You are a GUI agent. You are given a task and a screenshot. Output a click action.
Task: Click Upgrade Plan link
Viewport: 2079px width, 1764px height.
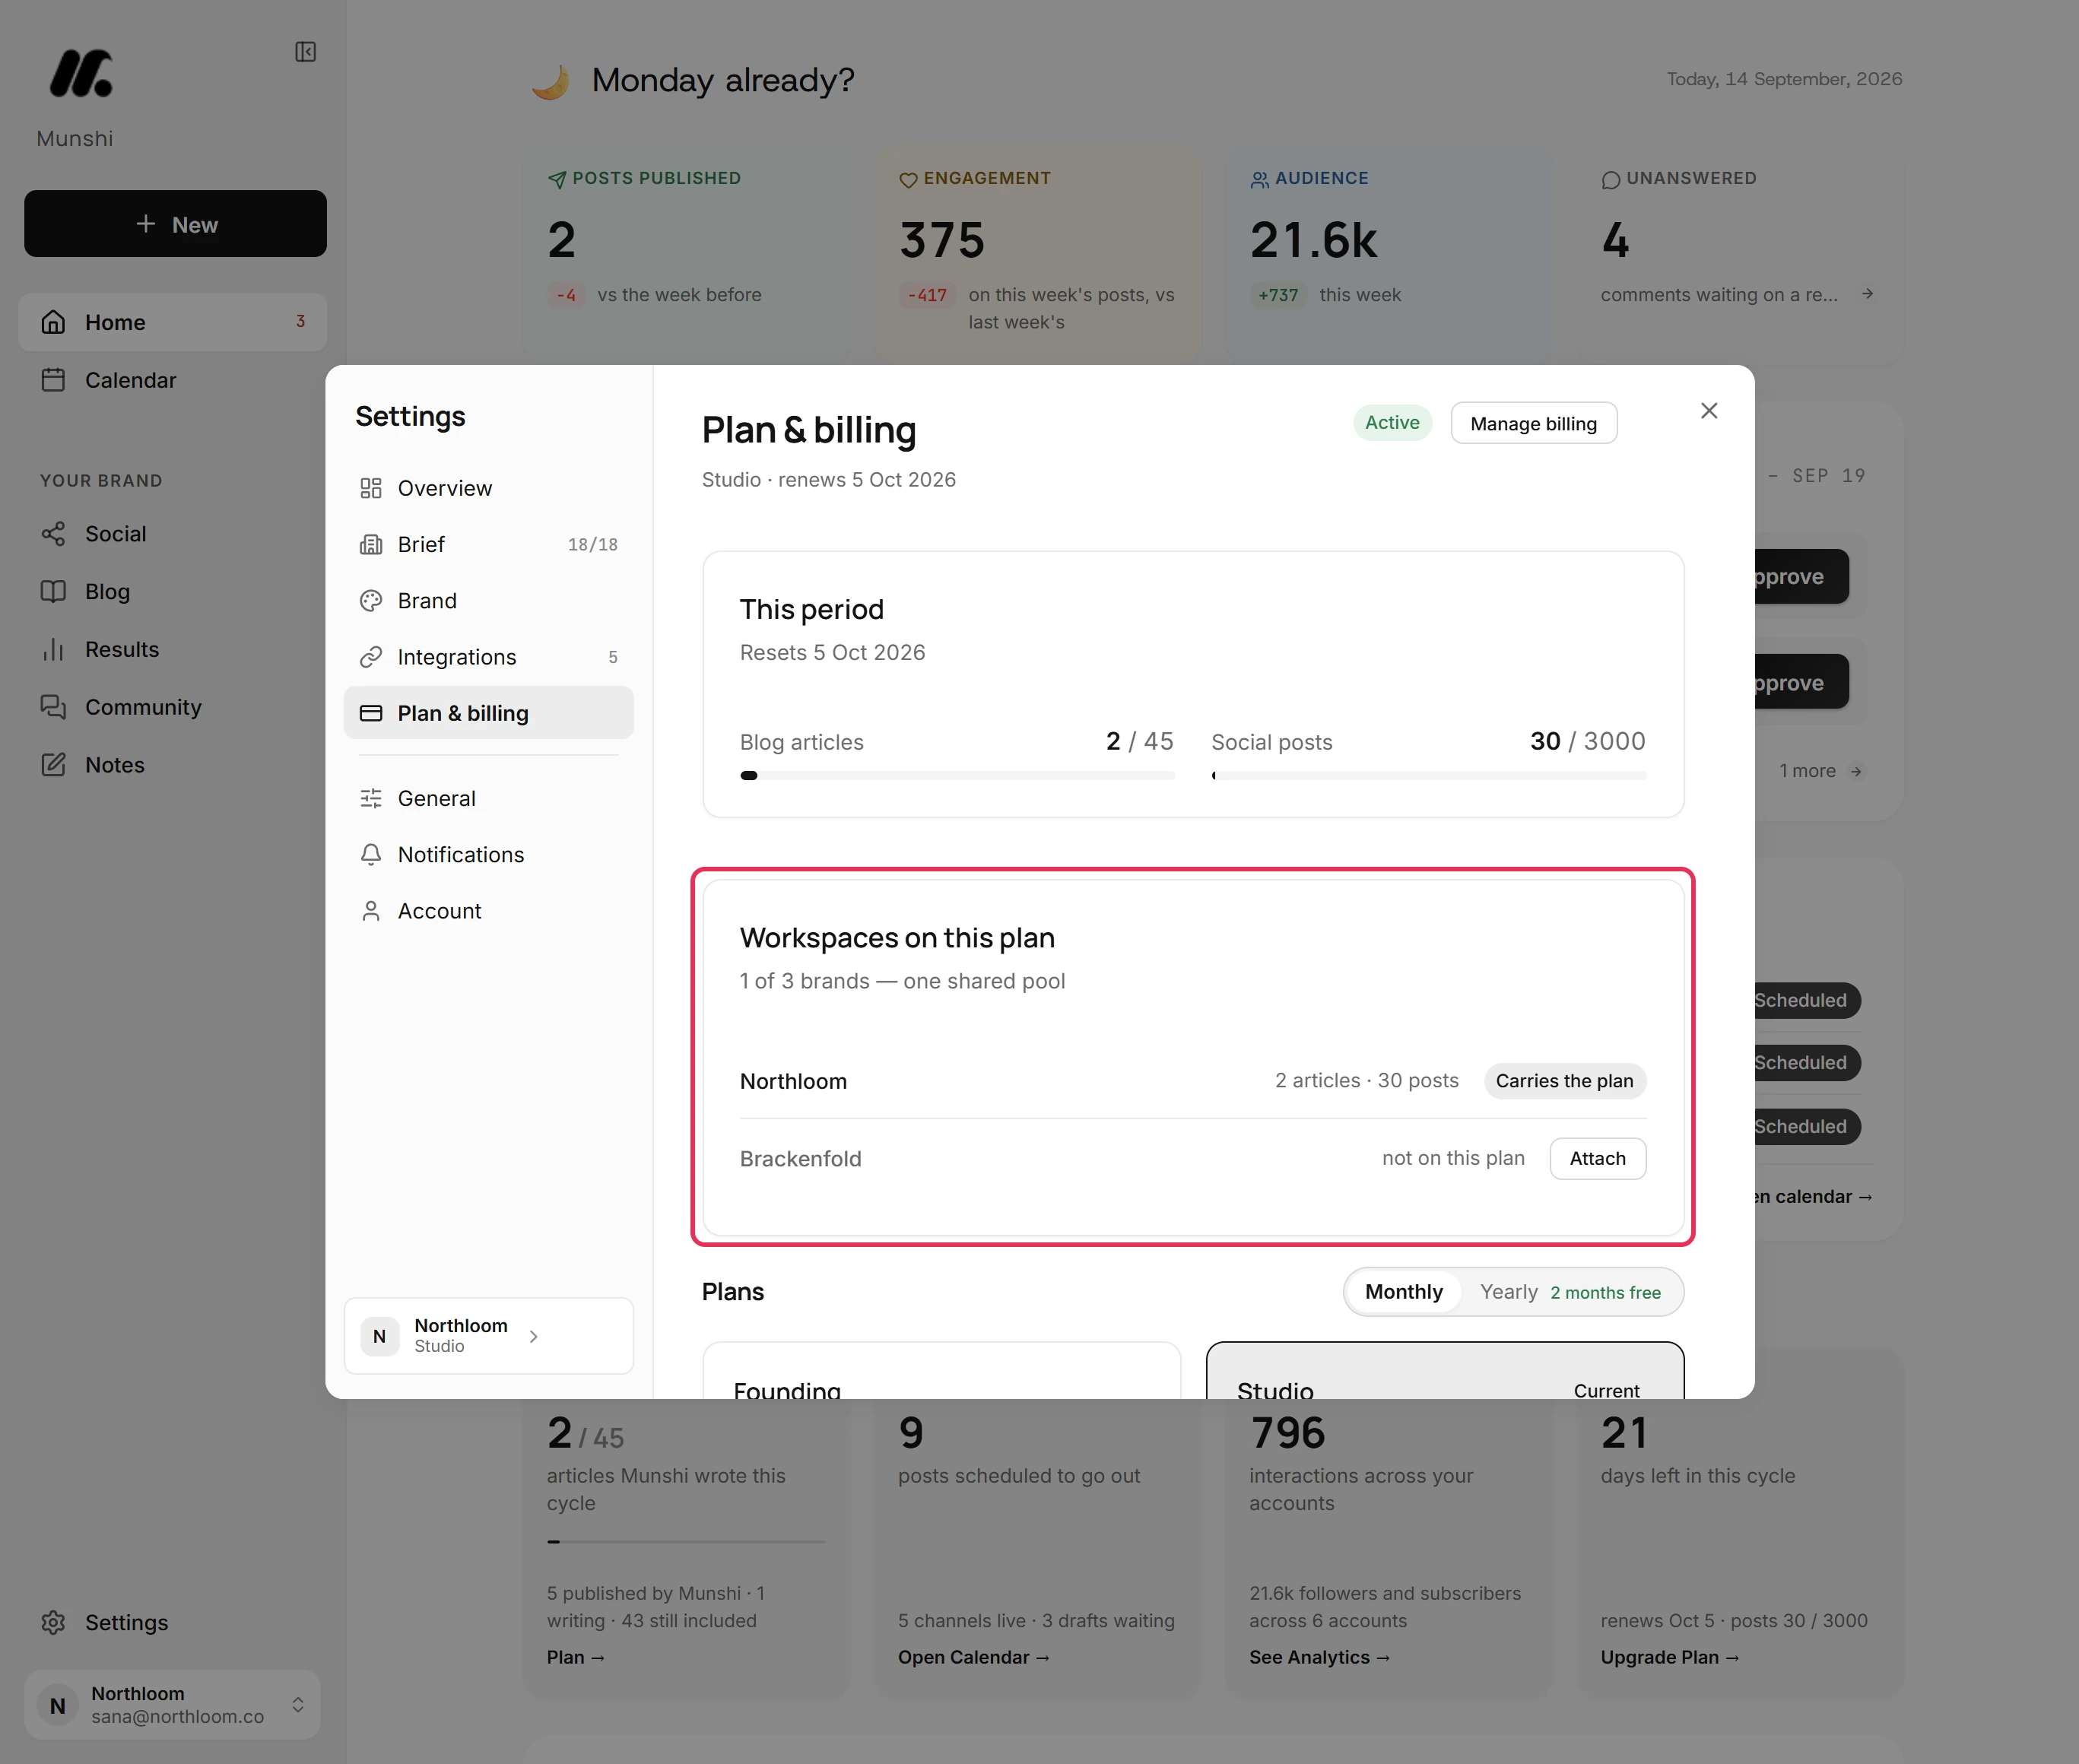[1669, 1657]
